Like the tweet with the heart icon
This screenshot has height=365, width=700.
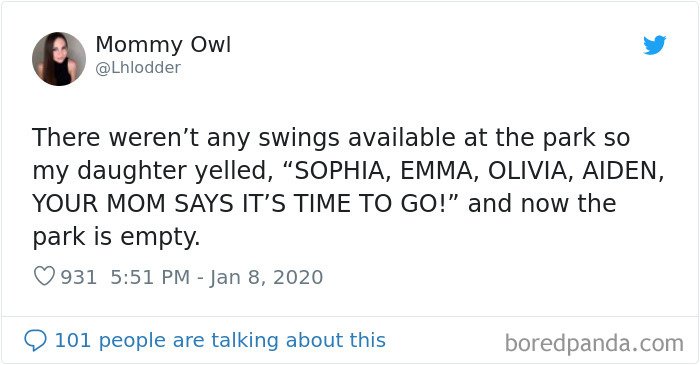(x=44, y=276)
